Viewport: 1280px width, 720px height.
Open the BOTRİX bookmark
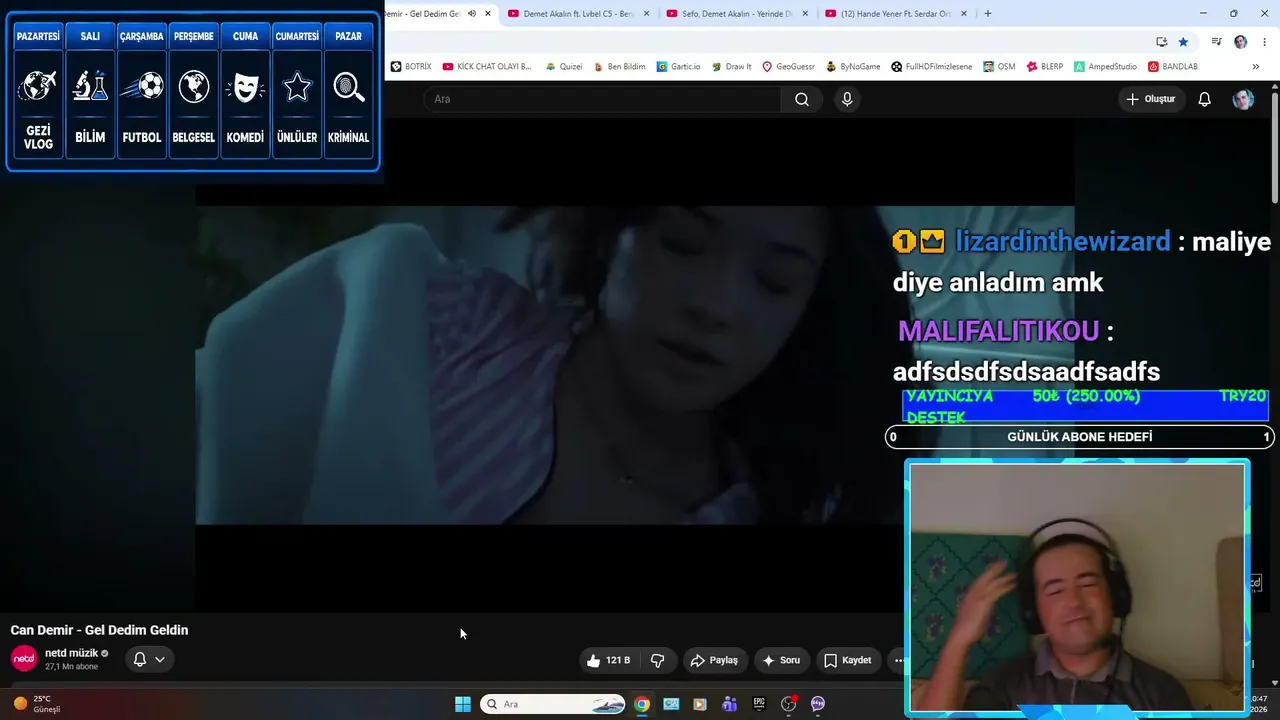(x=411, y=66)
